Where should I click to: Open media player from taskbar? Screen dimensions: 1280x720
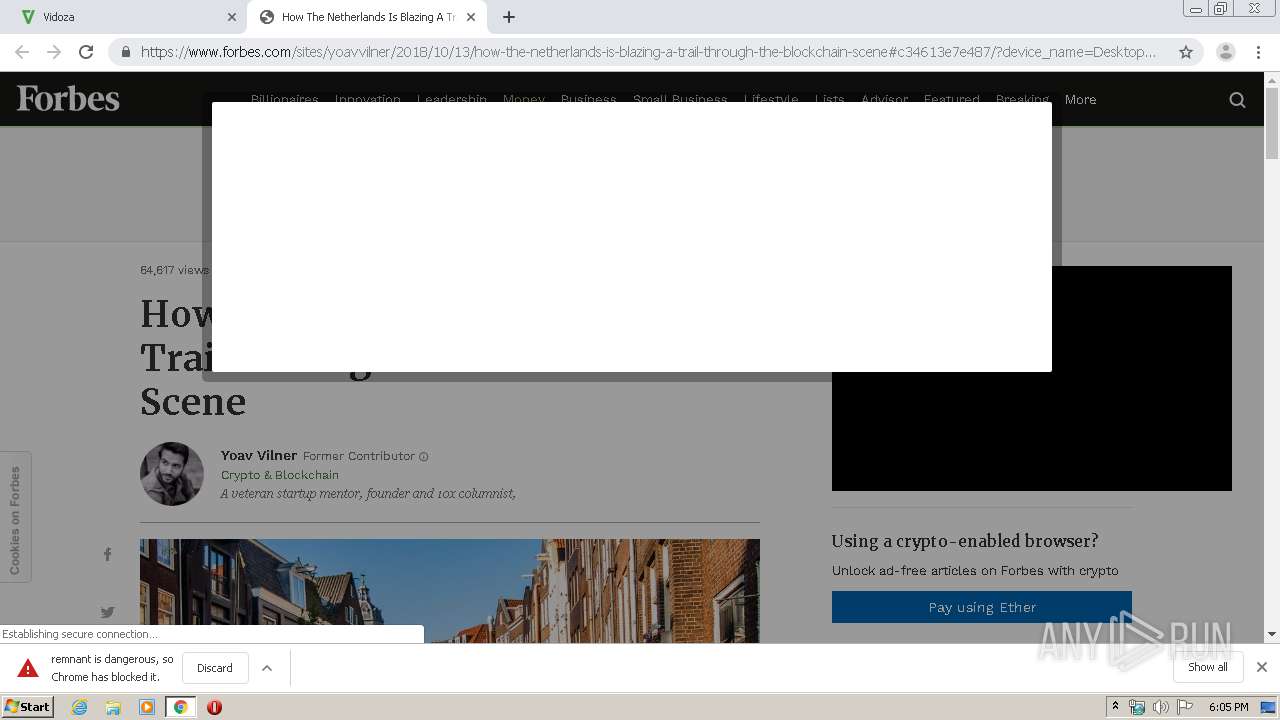point(147,707)
